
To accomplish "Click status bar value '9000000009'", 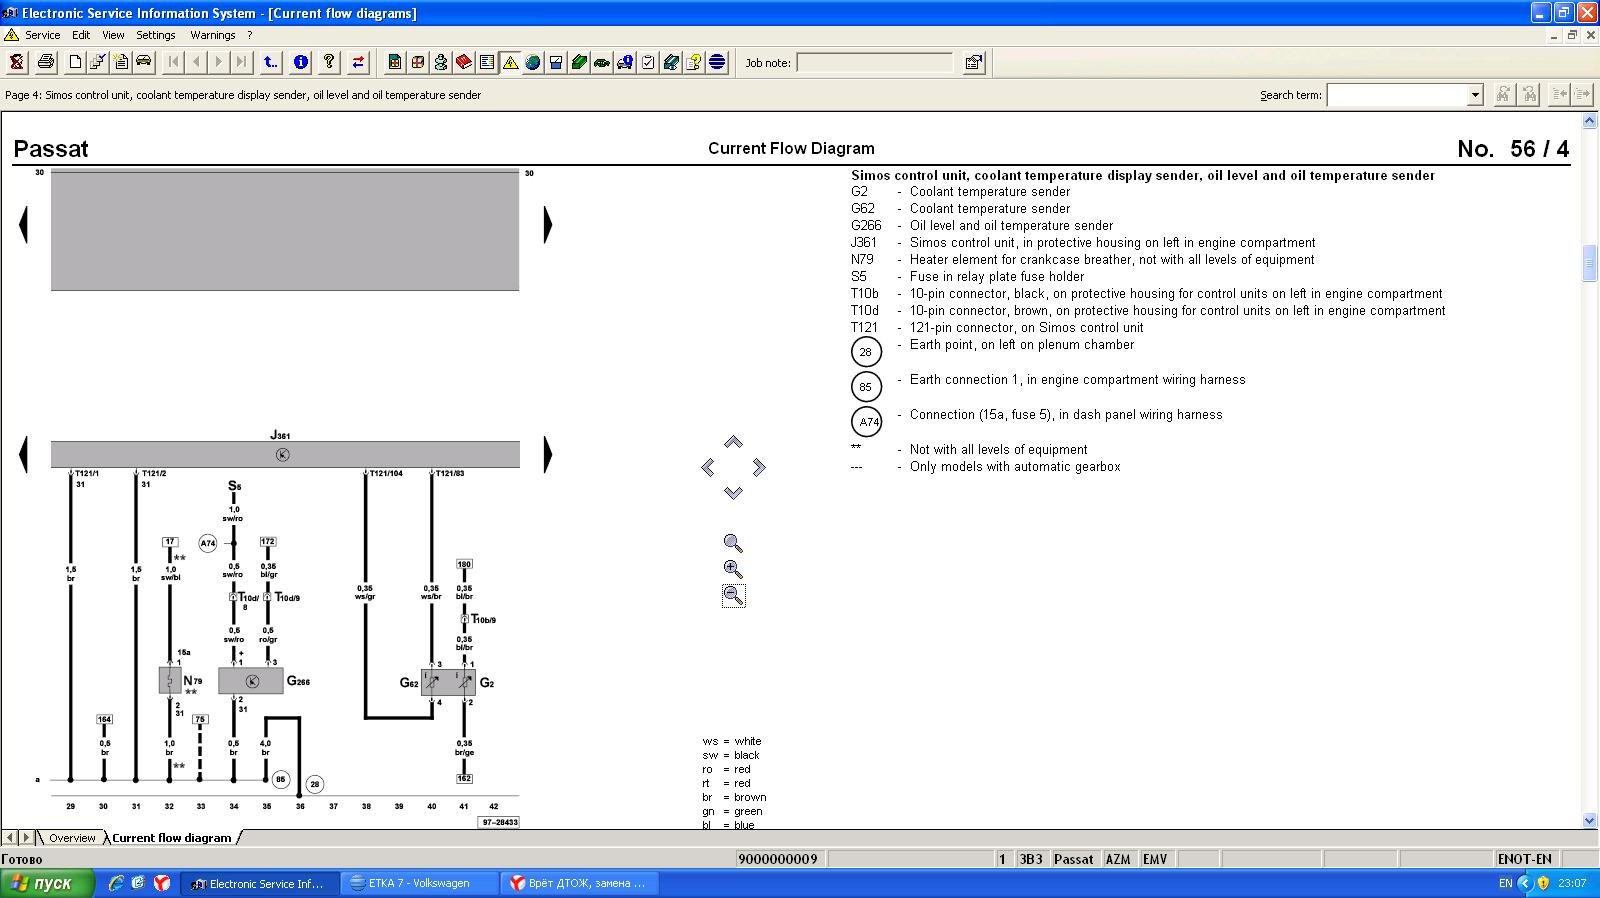I will tap(778, 859).
